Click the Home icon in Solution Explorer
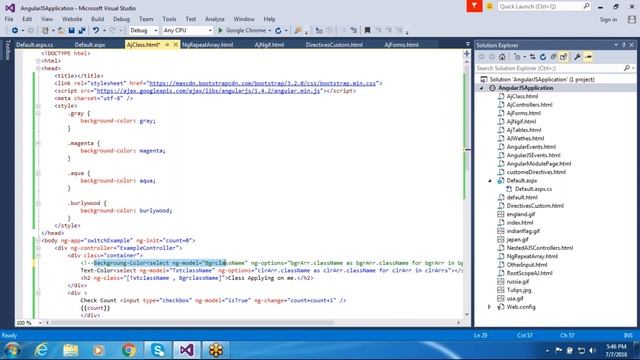 tap(502, 57)
